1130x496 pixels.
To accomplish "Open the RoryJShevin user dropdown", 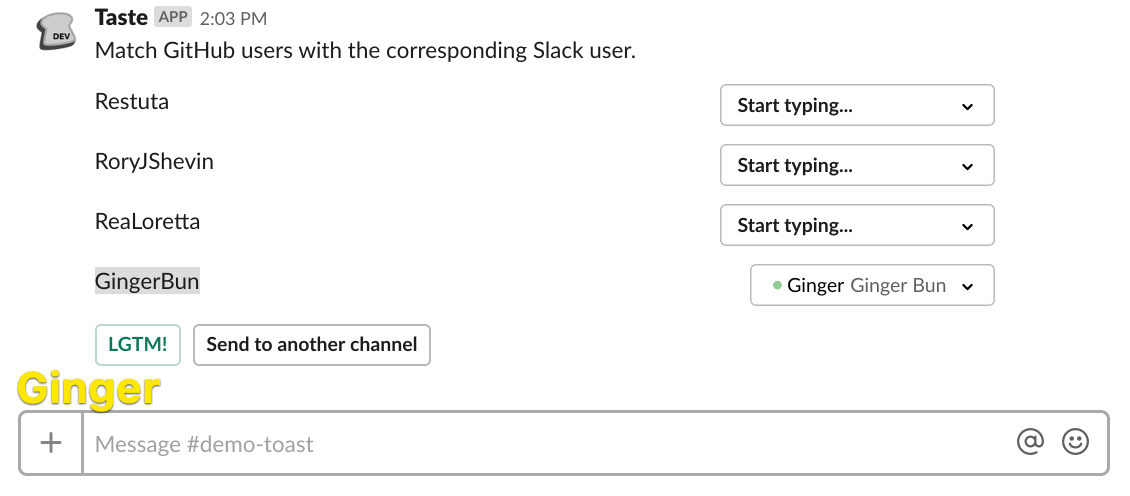I will [856, 165].
